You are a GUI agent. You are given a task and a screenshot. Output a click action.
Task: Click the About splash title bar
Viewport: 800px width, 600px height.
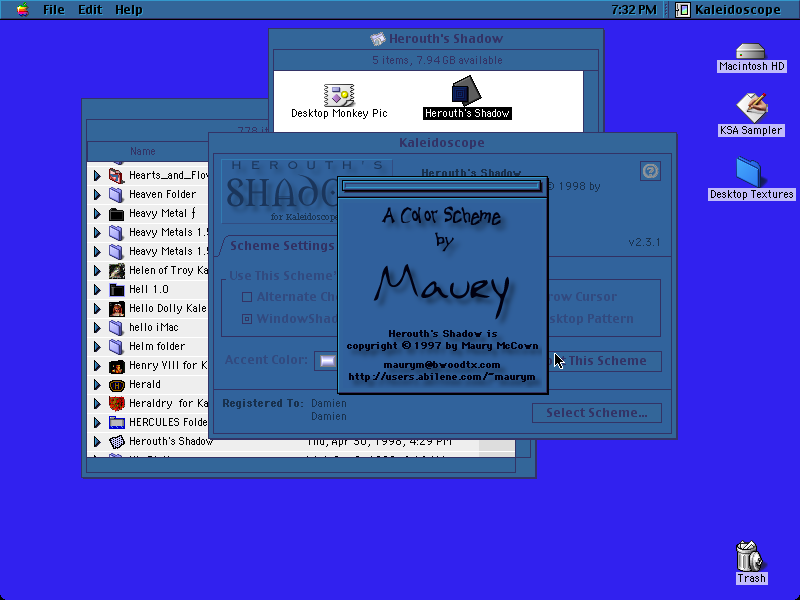[x=442, y=186]
